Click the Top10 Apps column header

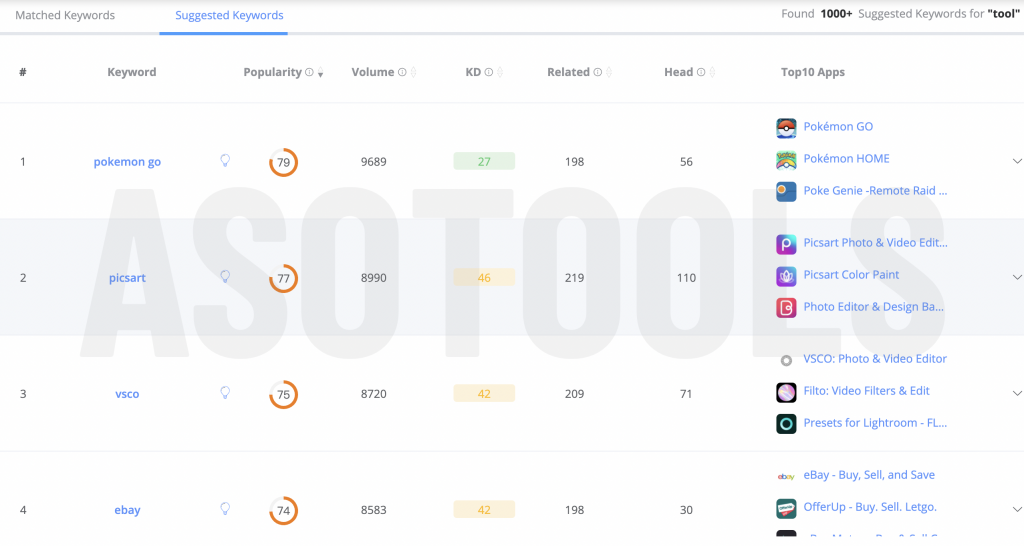click(812, 72)
